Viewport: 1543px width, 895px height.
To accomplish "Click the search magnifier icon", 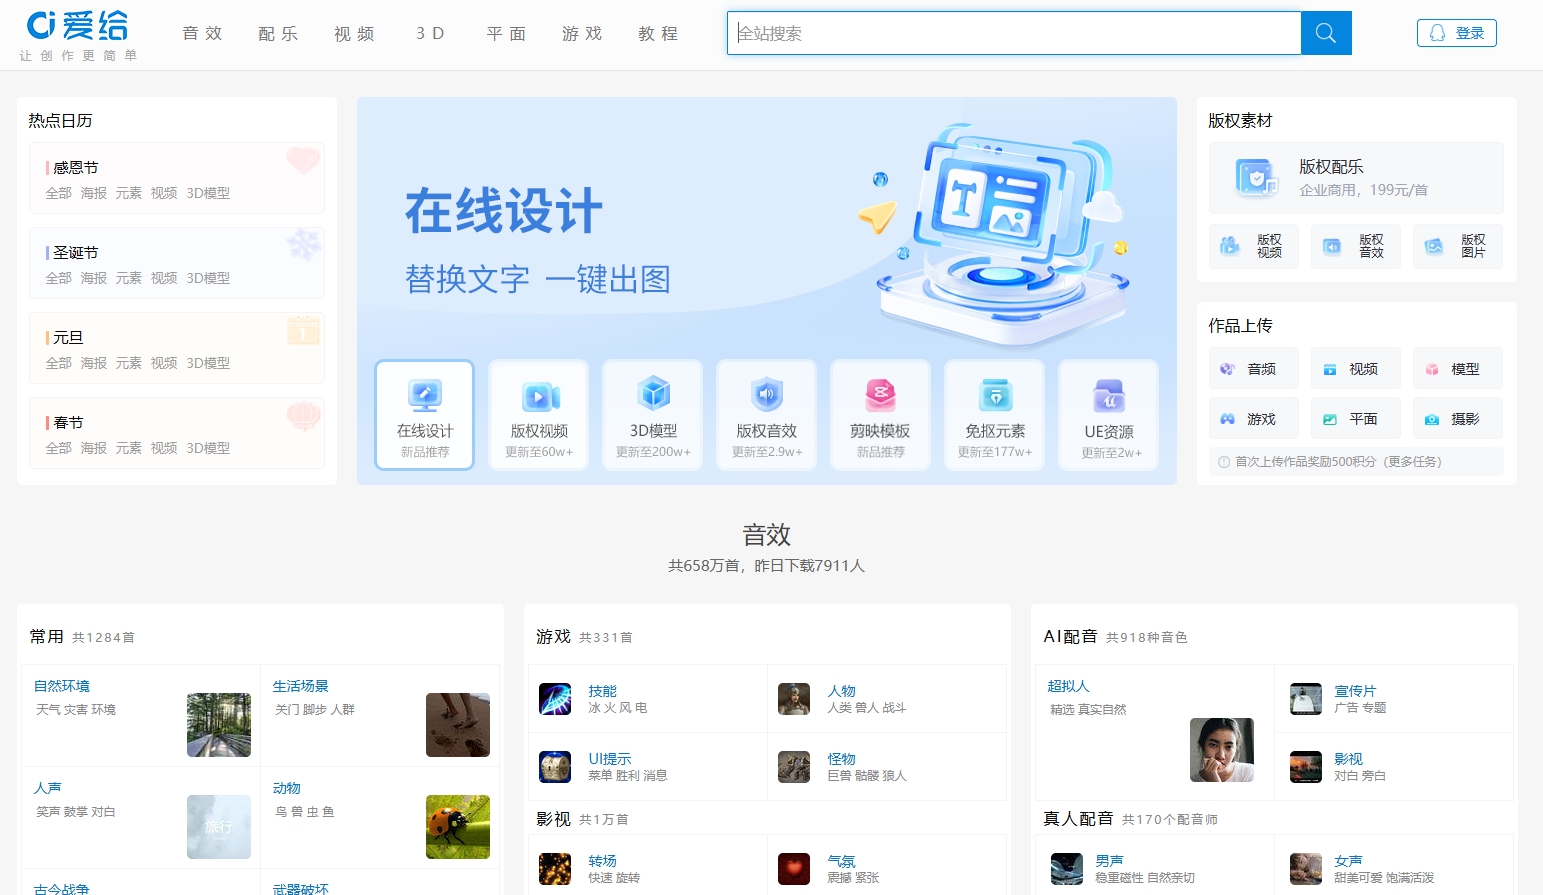I will (x=1325, y=32).
